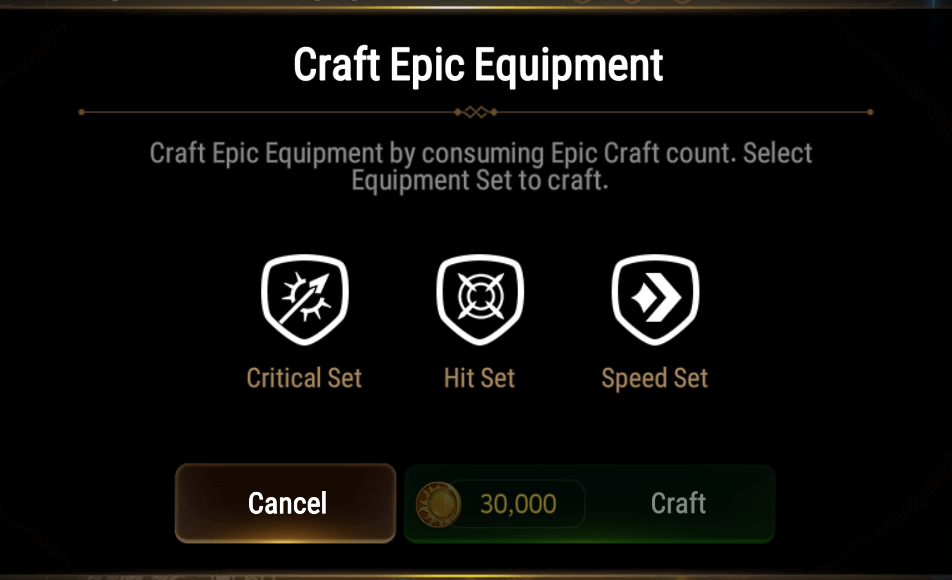Select the "Critical Set" text label
The height and width of the screenshot is (580, 952).
[x=304, y=378]
